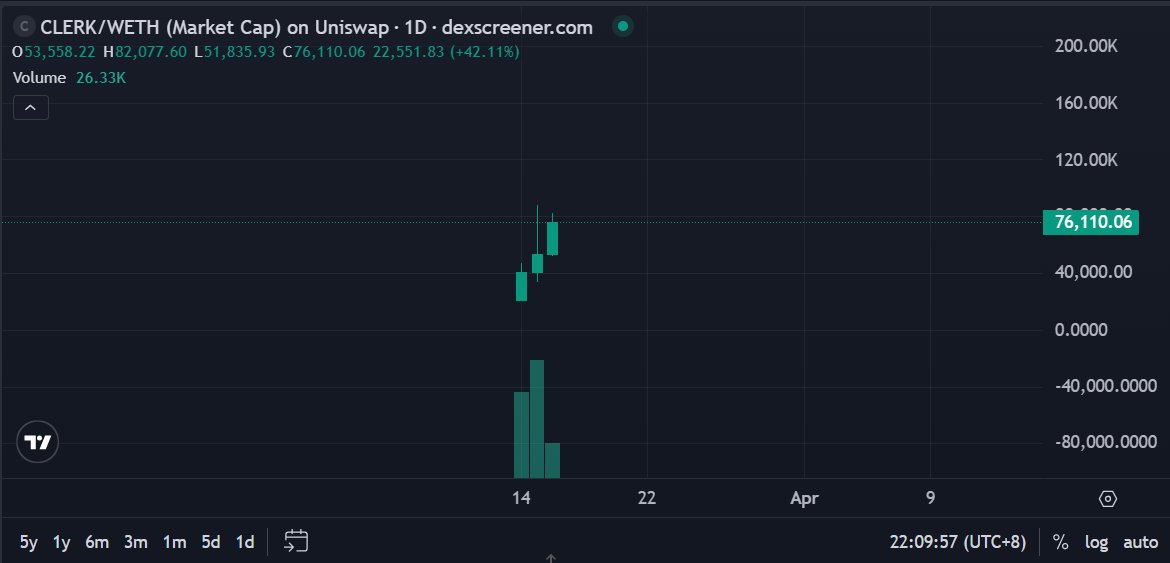Click the Volume indicator label
The image size is (1170, 563).
[x=40, y=78]
